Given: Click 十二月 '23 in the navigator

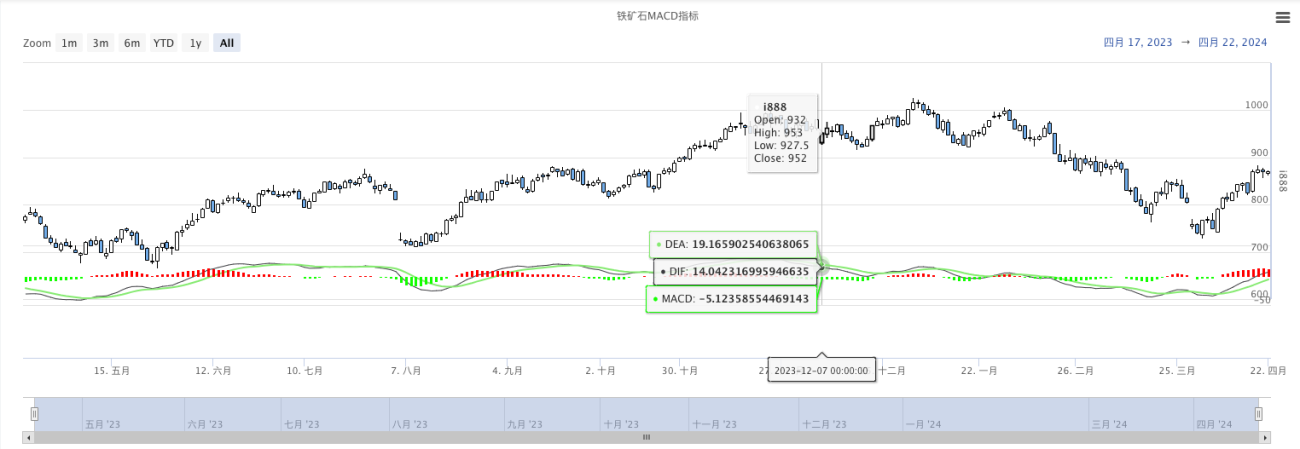Looking at the screenshot, I should point(824,425).
